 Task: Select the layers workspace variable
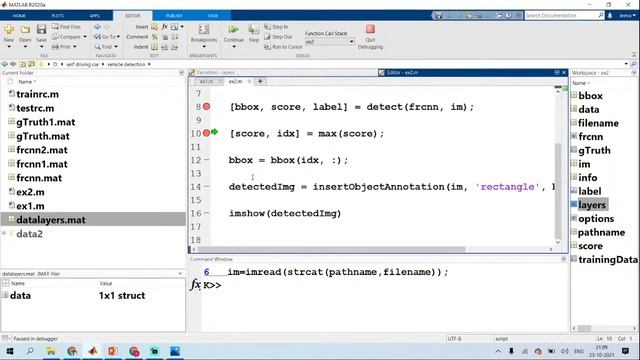click(592, 205)
